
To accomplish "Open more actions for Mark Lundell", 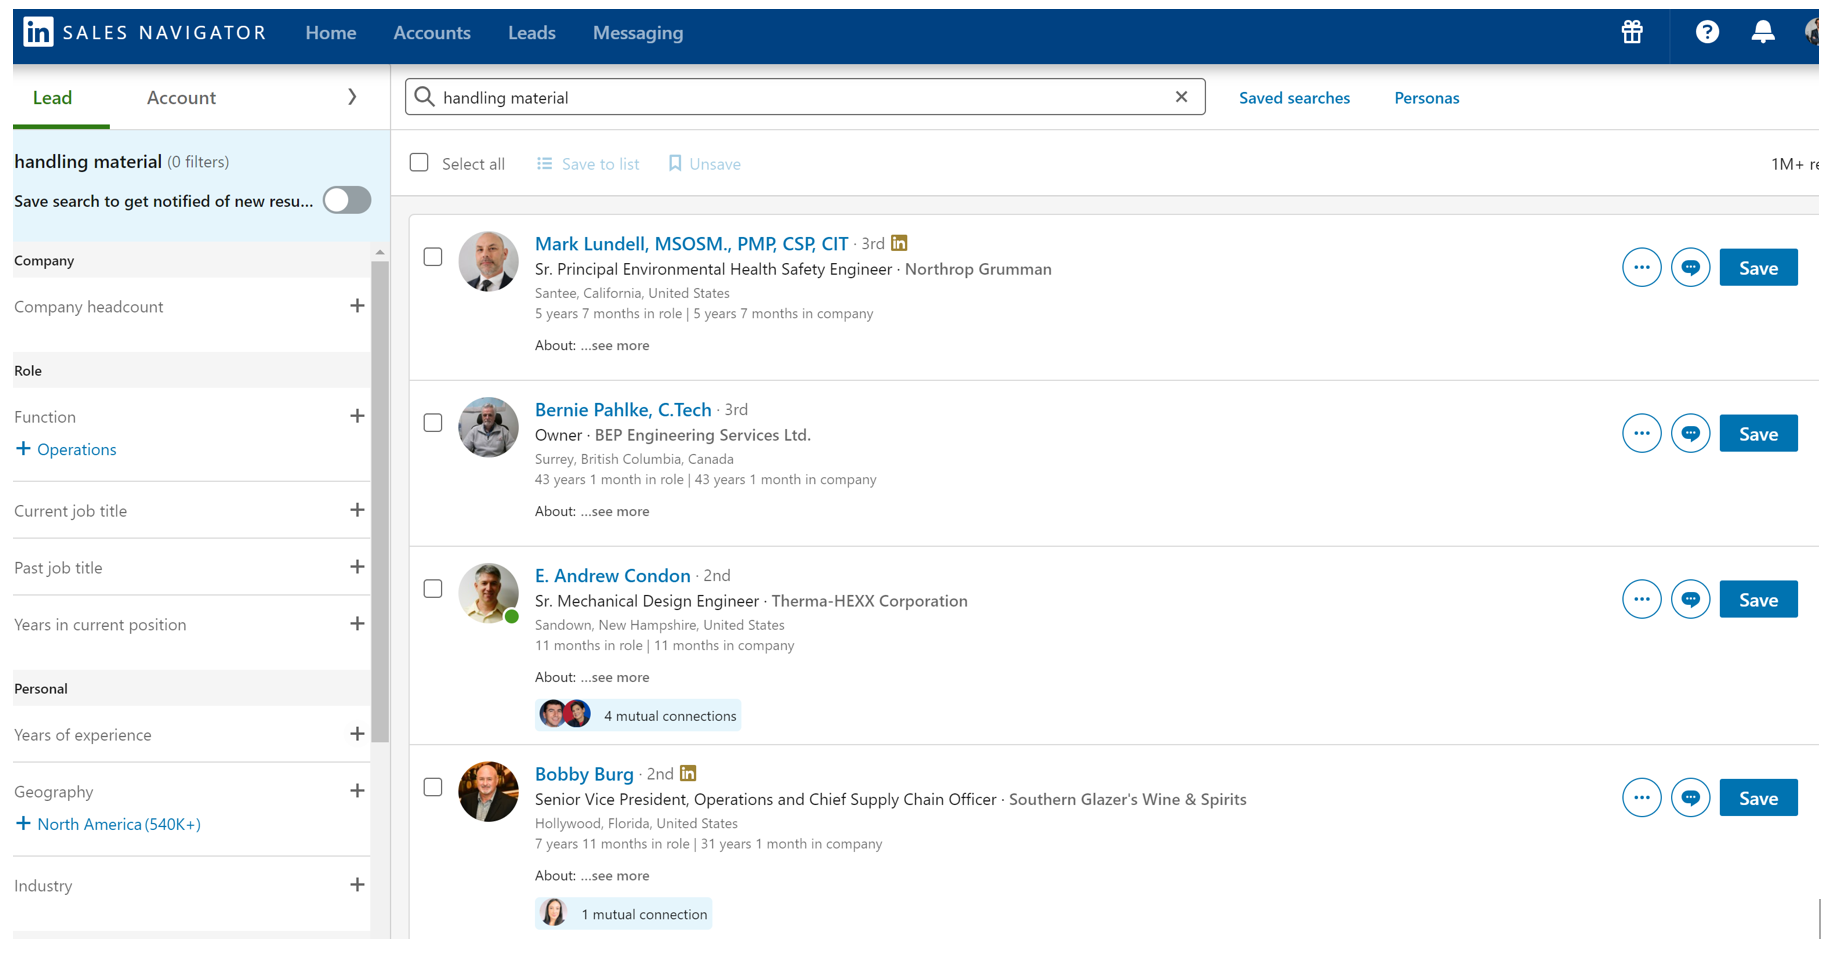I will click(1641, 268).
